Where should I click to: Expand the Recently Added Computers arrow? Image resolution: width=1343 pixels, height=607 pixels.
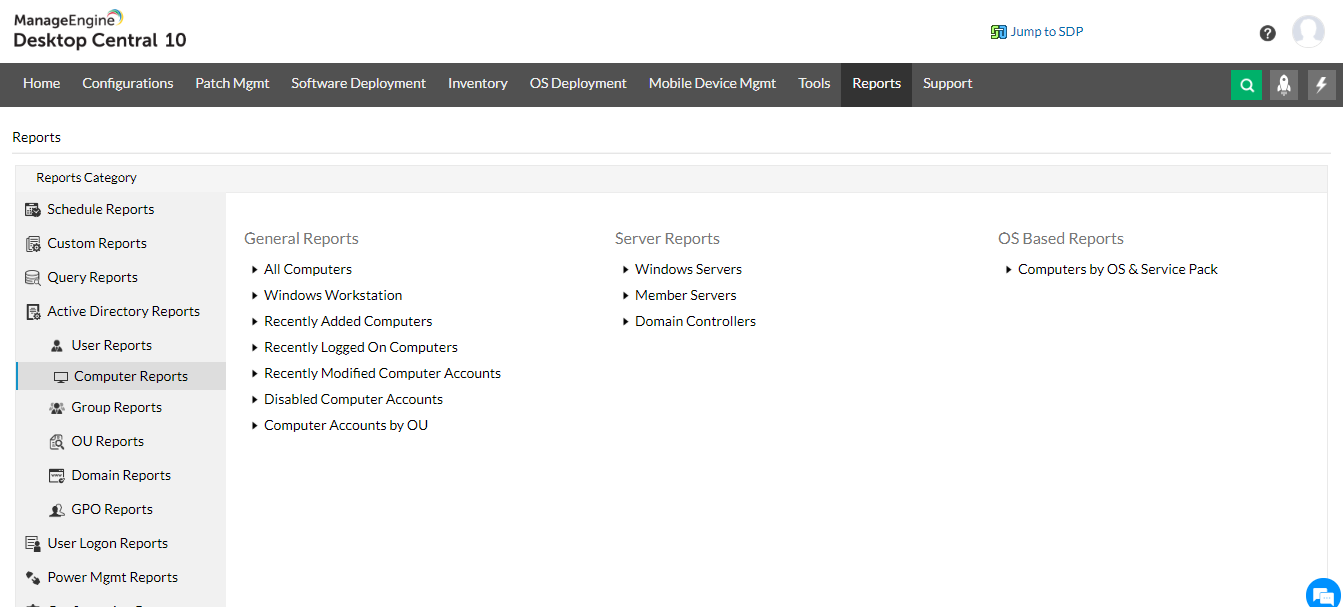[x=255, y=322]
